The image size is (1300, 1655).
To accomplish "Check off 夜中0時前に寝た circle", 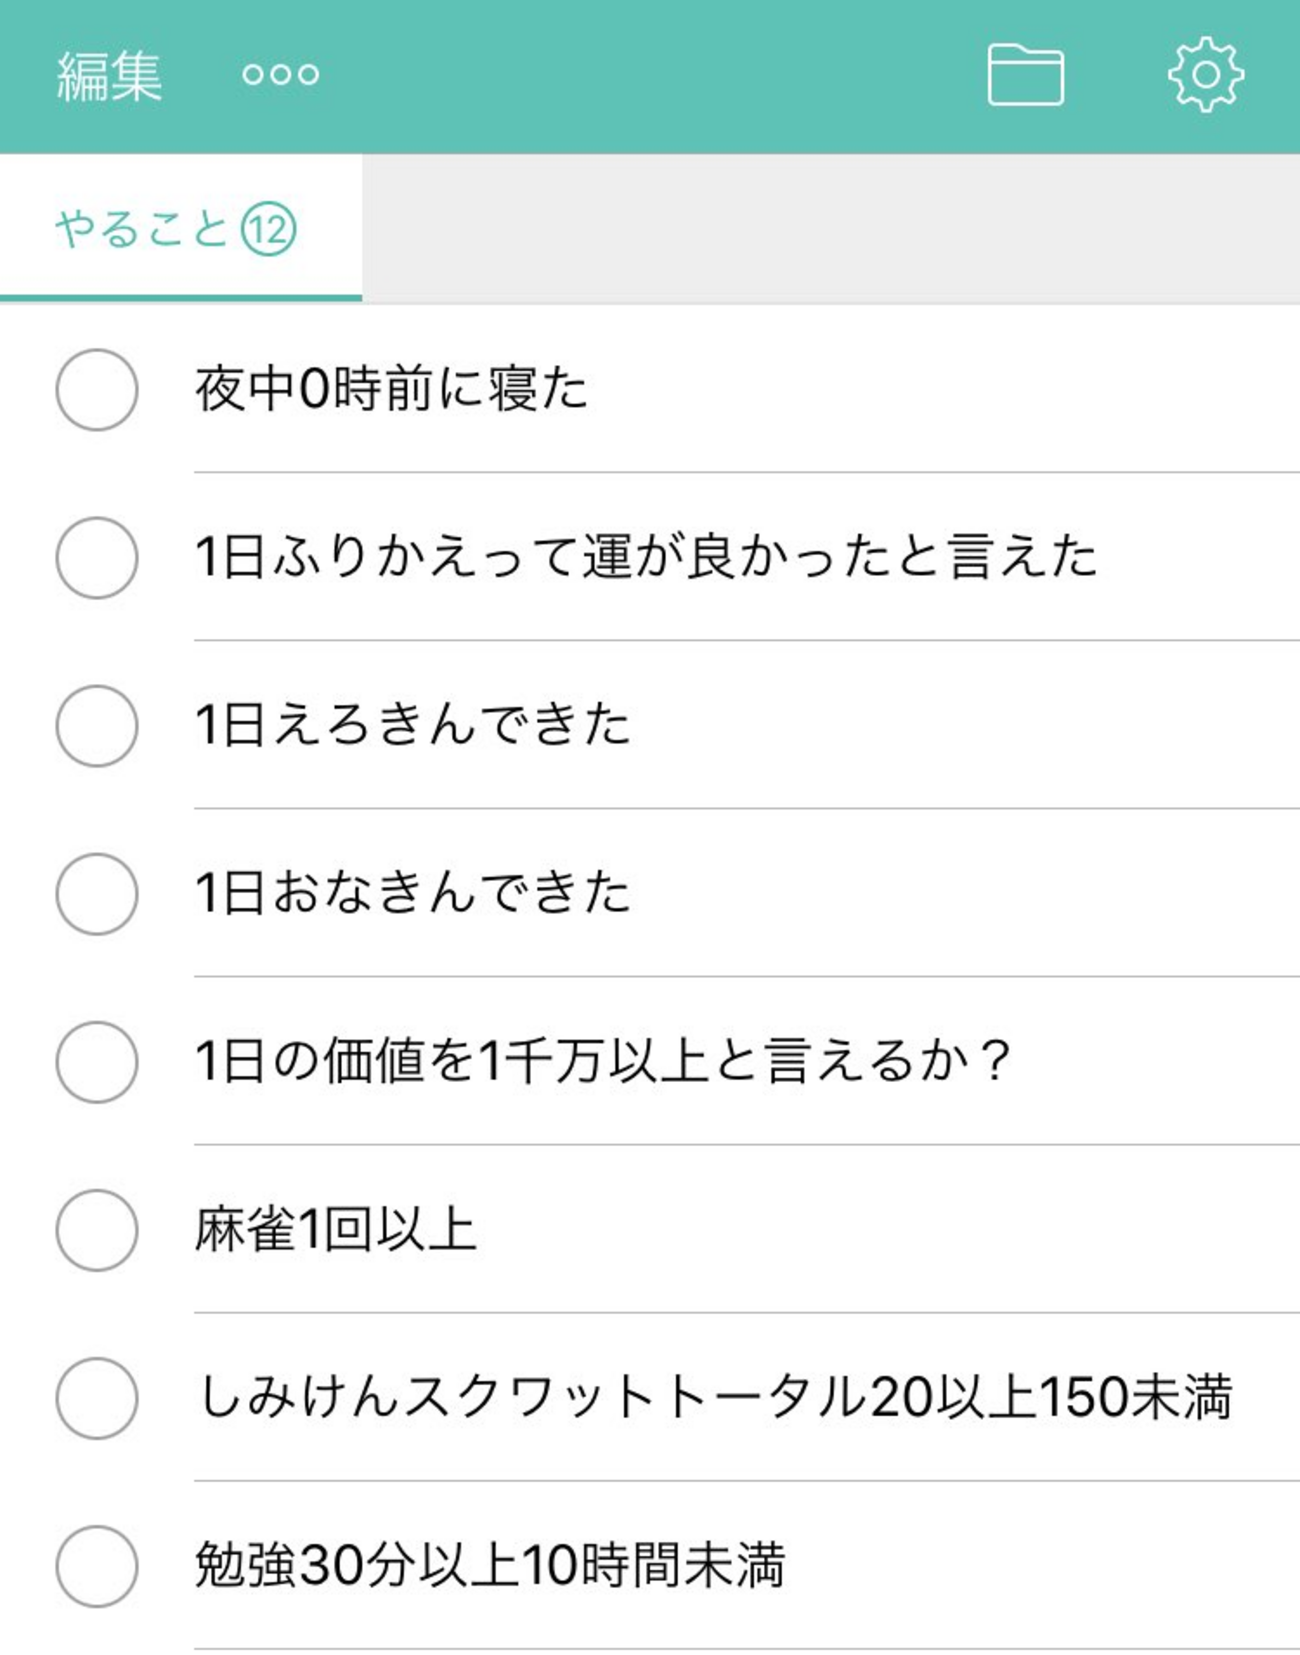I will (x=97, y=390).
